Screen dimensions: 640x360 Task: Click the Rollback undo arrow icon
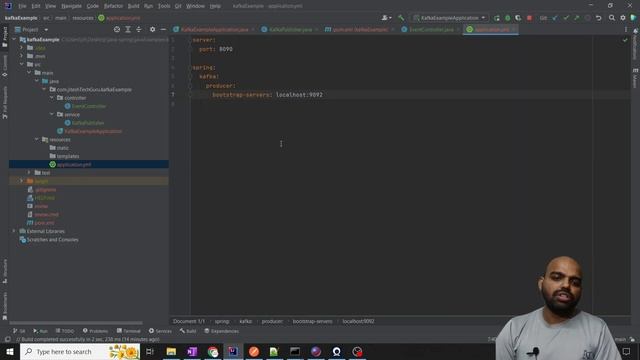pos(598,18)
